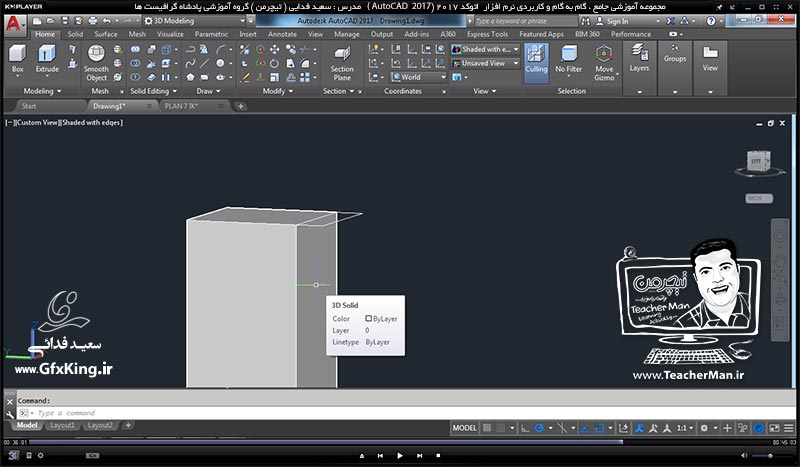Open the 3D Modeling workspace dropdown

[x=194, y=21]
